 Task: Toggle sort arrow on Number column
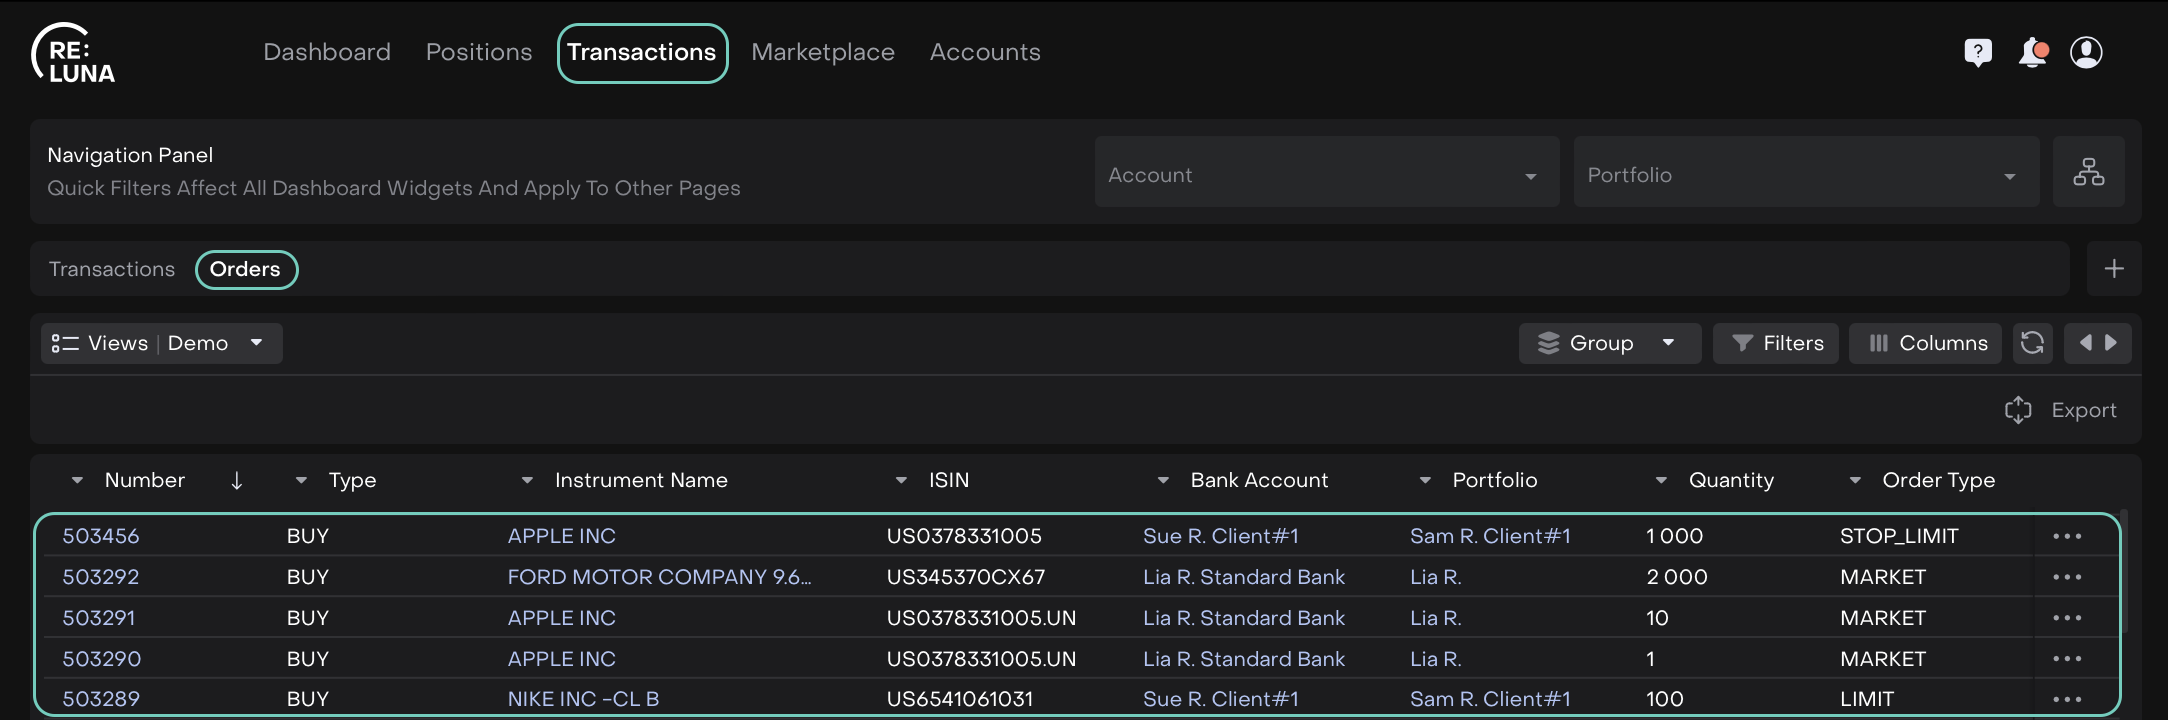(x=237, y=481)
